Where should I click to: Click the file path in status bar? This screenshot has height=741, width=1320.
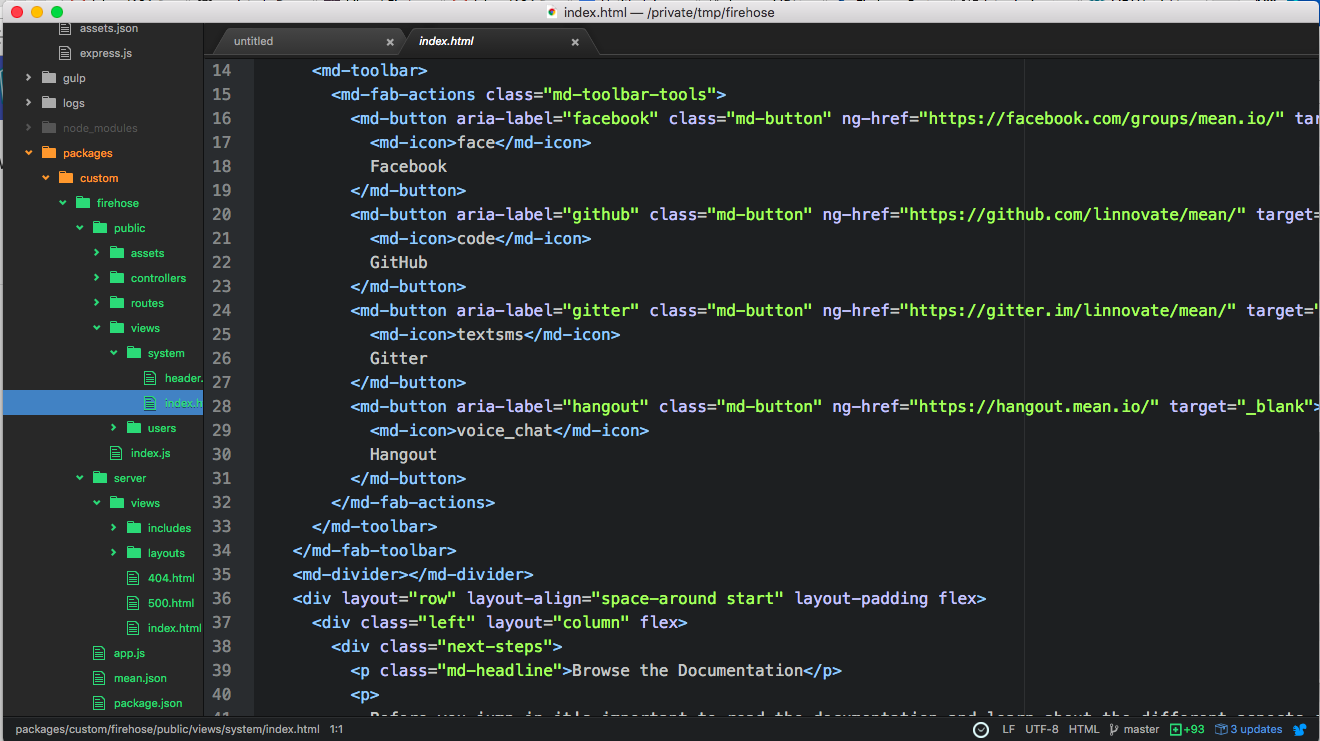click(167, 730)
